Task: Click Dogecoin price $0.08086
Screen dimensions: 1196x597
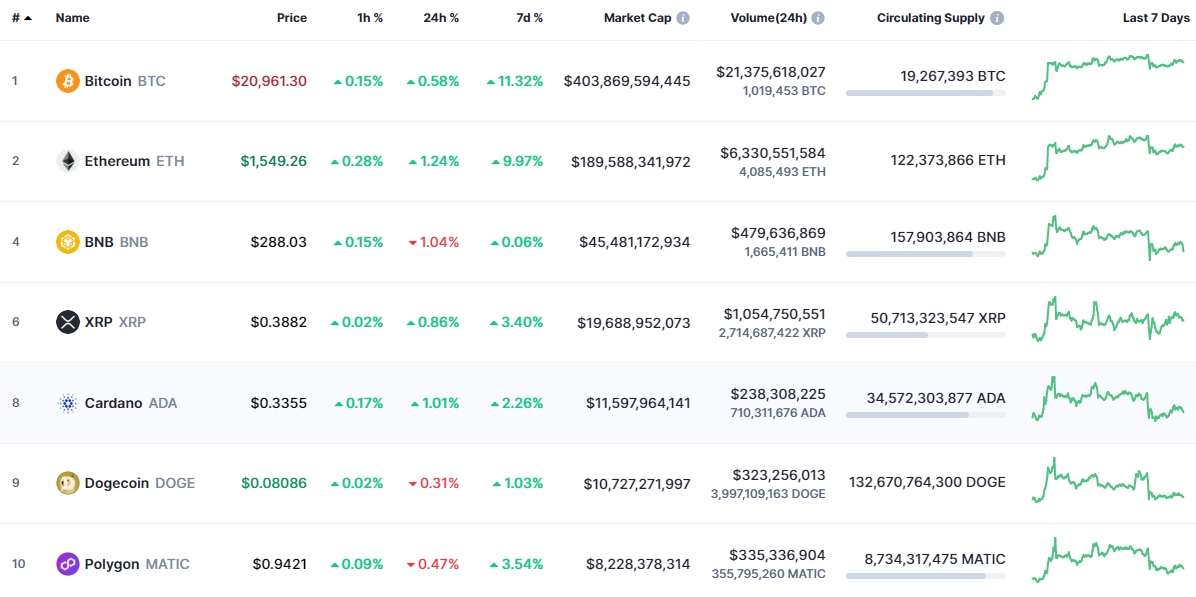Action: [x=275, y=483]
